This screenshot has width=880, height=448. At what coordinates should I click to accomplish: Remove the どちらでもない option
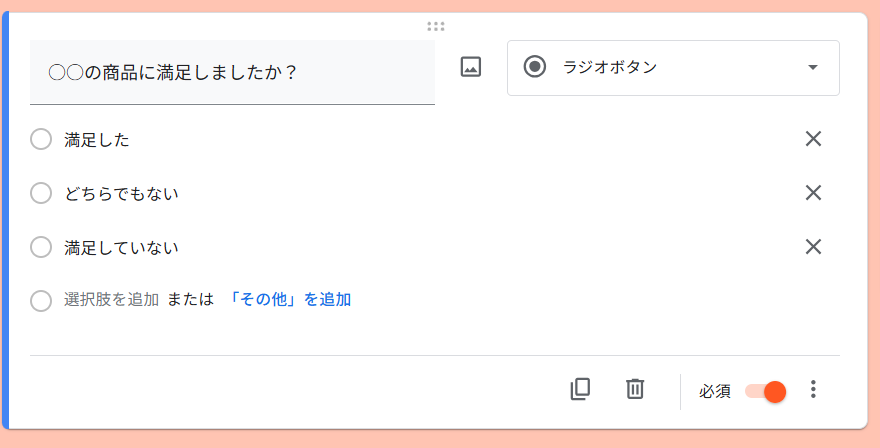813,193
